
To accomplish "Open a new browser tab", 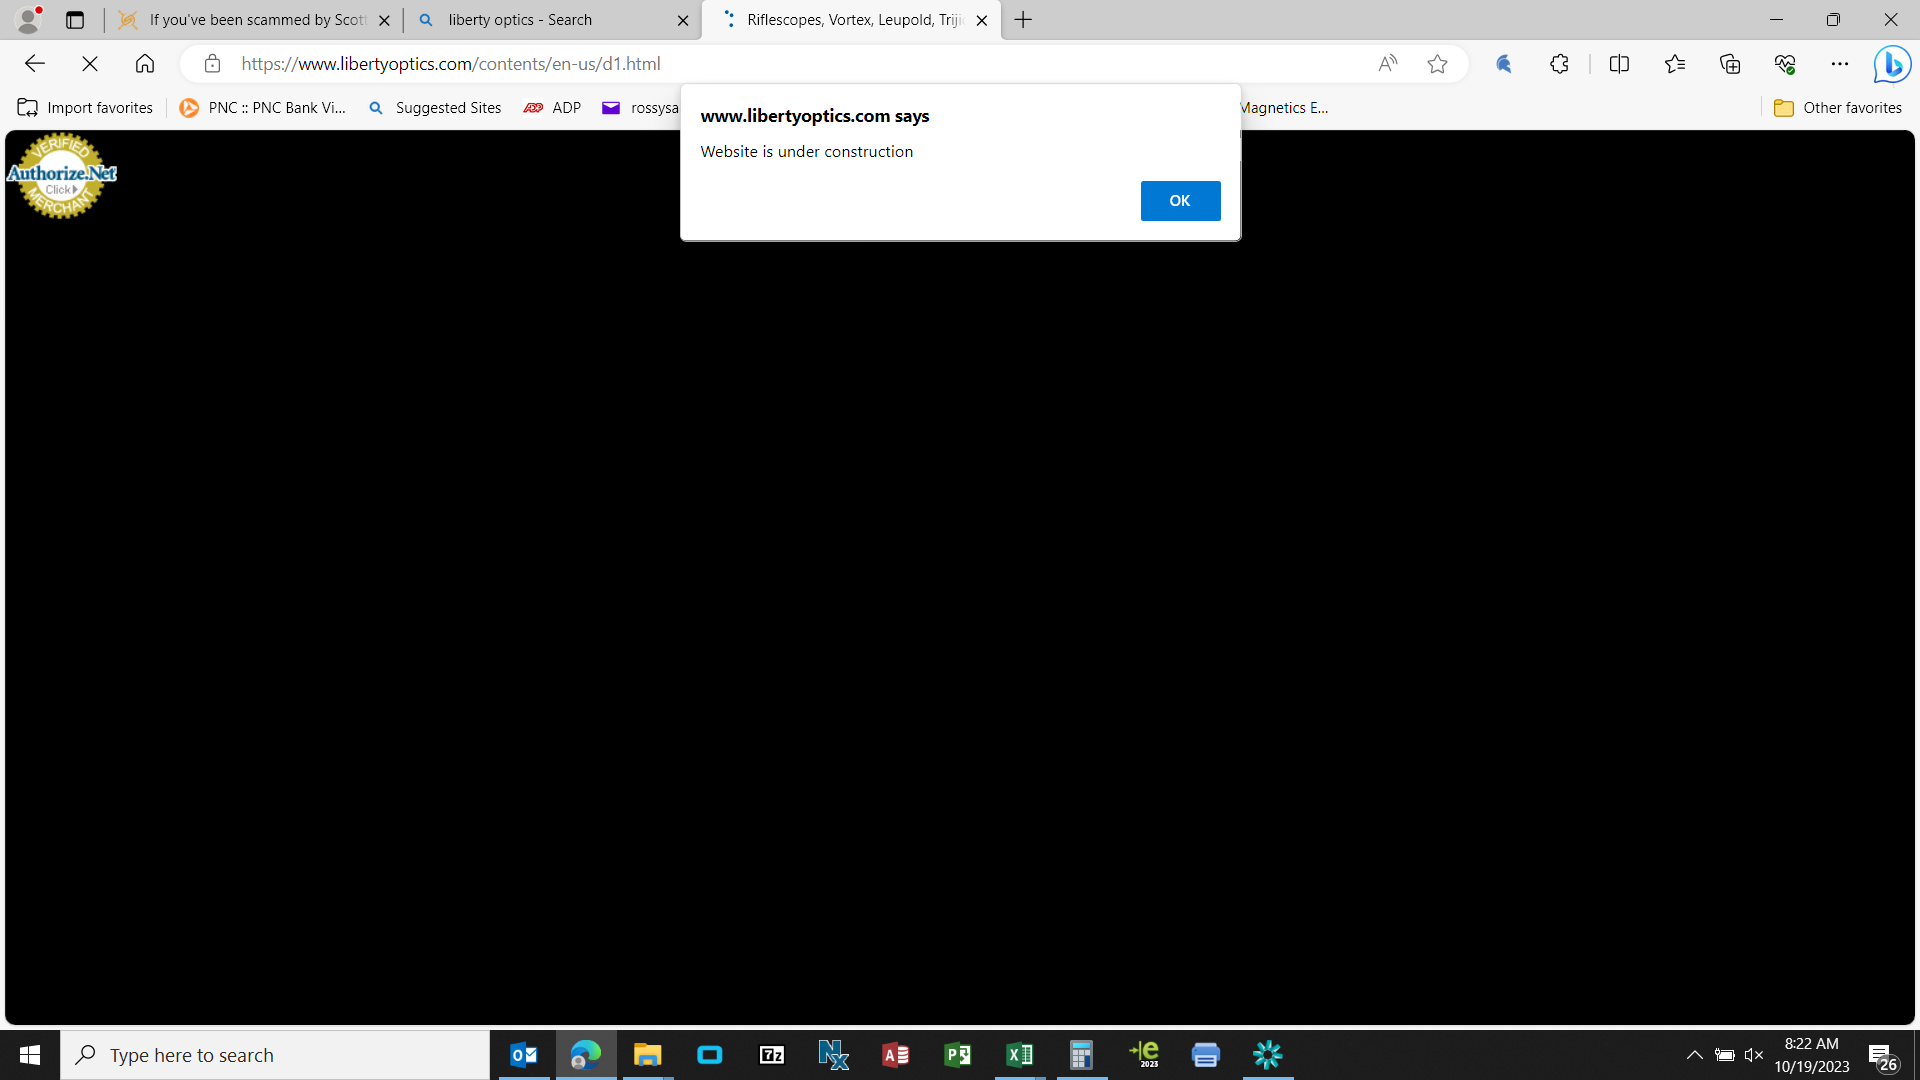I will point(1023,20).
